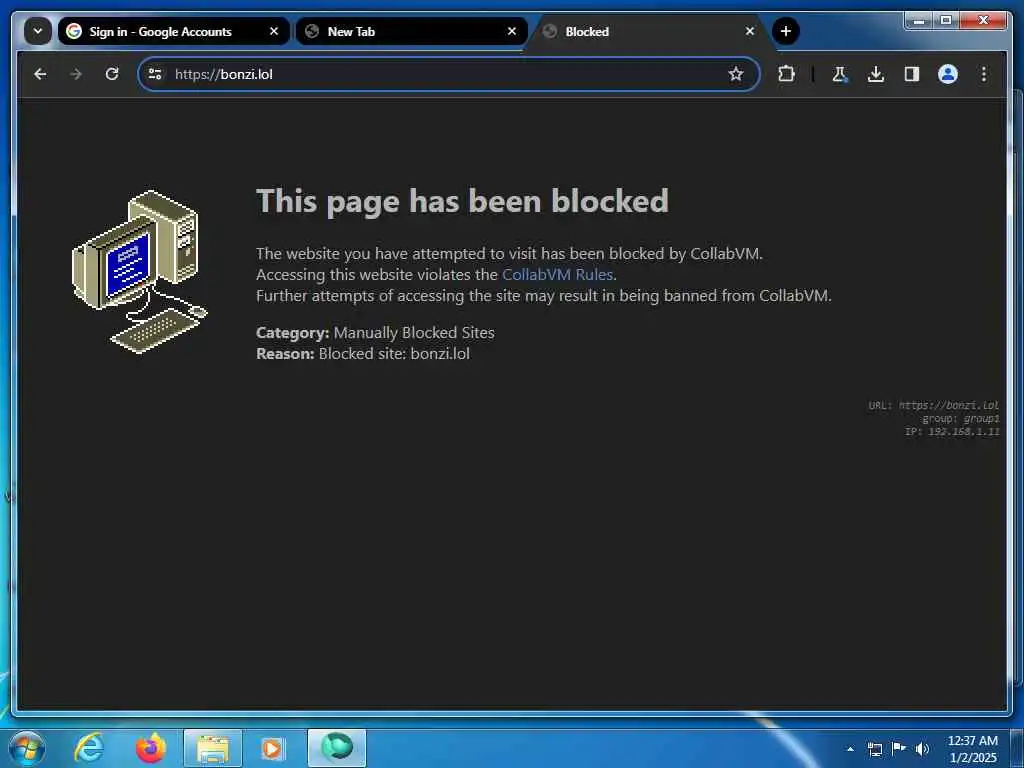
Task: Toggle the browser side panel
Action: 912,74
